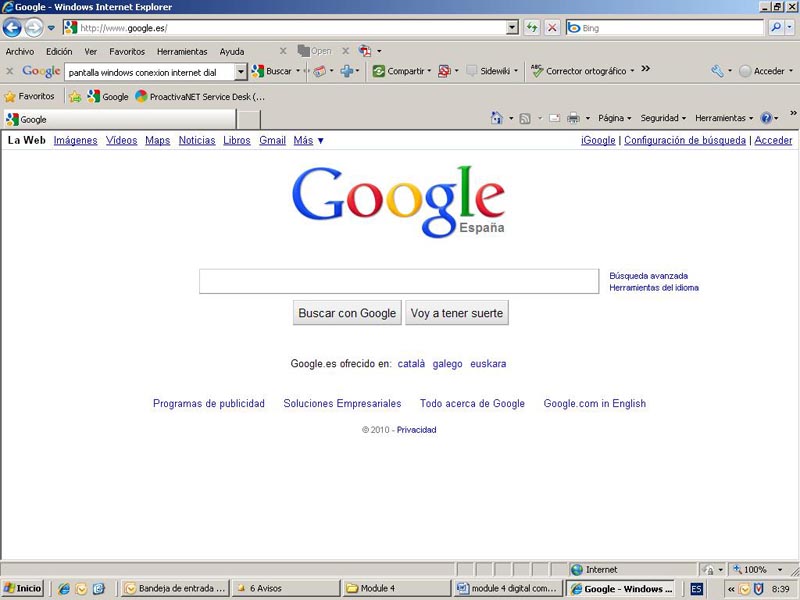Click the ES language indicator in taskbar

(696, 589)
